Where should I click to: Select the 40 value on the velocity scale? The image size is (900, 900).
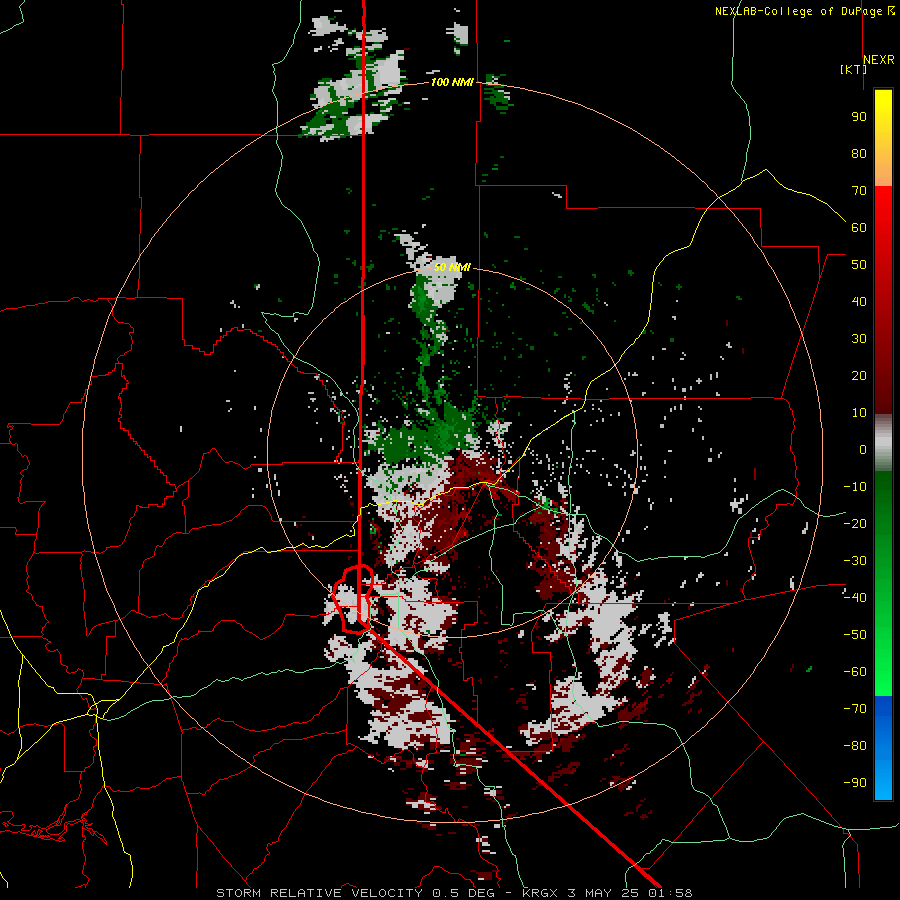[x=859, y=301]
